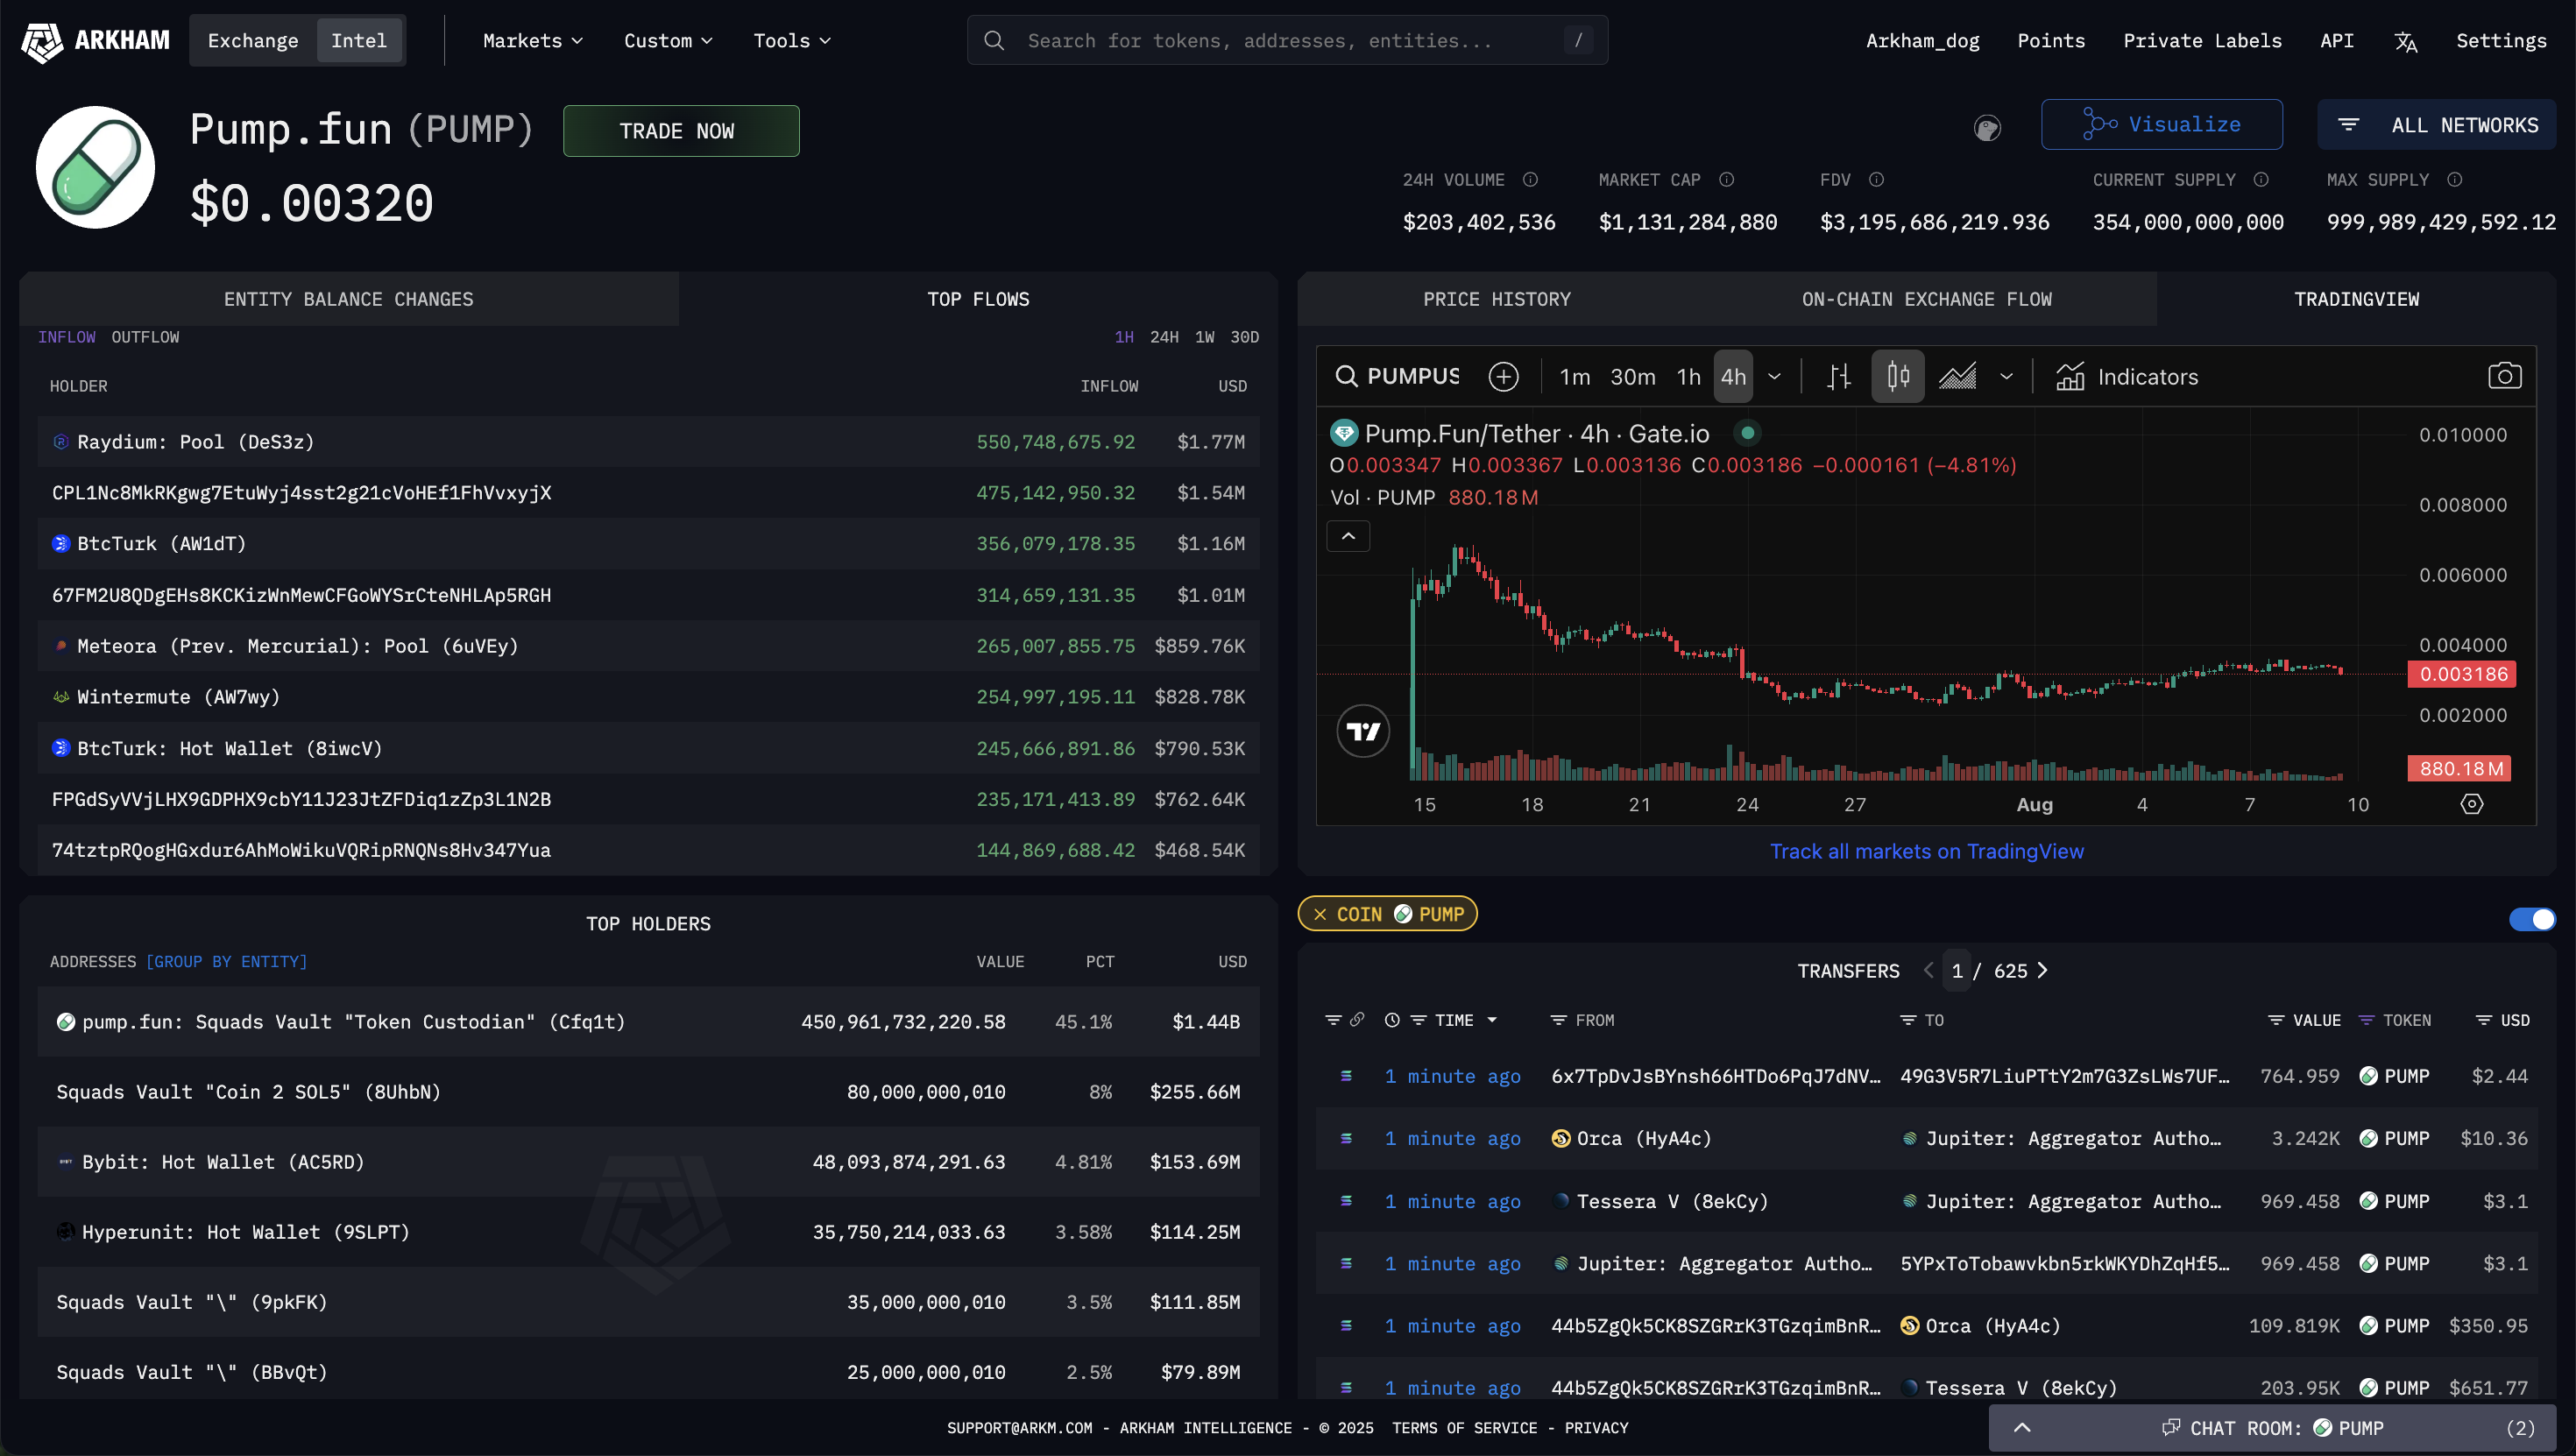Set top flows timeframe to 24H
2576x1456 pixels.
[1164, 337]
